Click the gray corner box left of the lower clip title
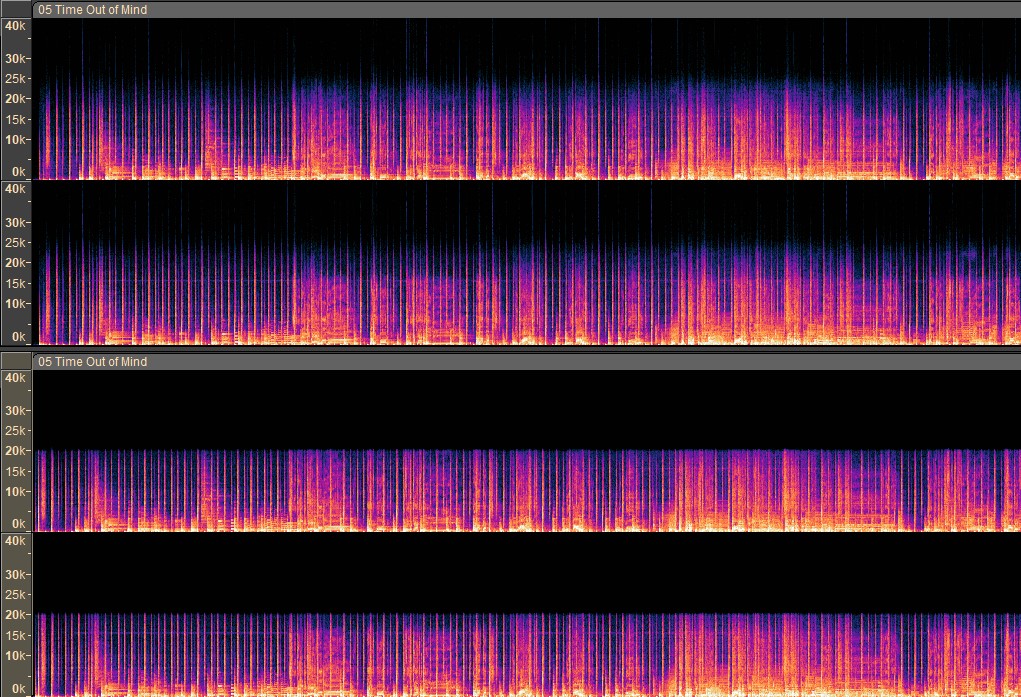The height and width of the screenshot is (697, 1021). pyautogui.click(x=16, y=361)
